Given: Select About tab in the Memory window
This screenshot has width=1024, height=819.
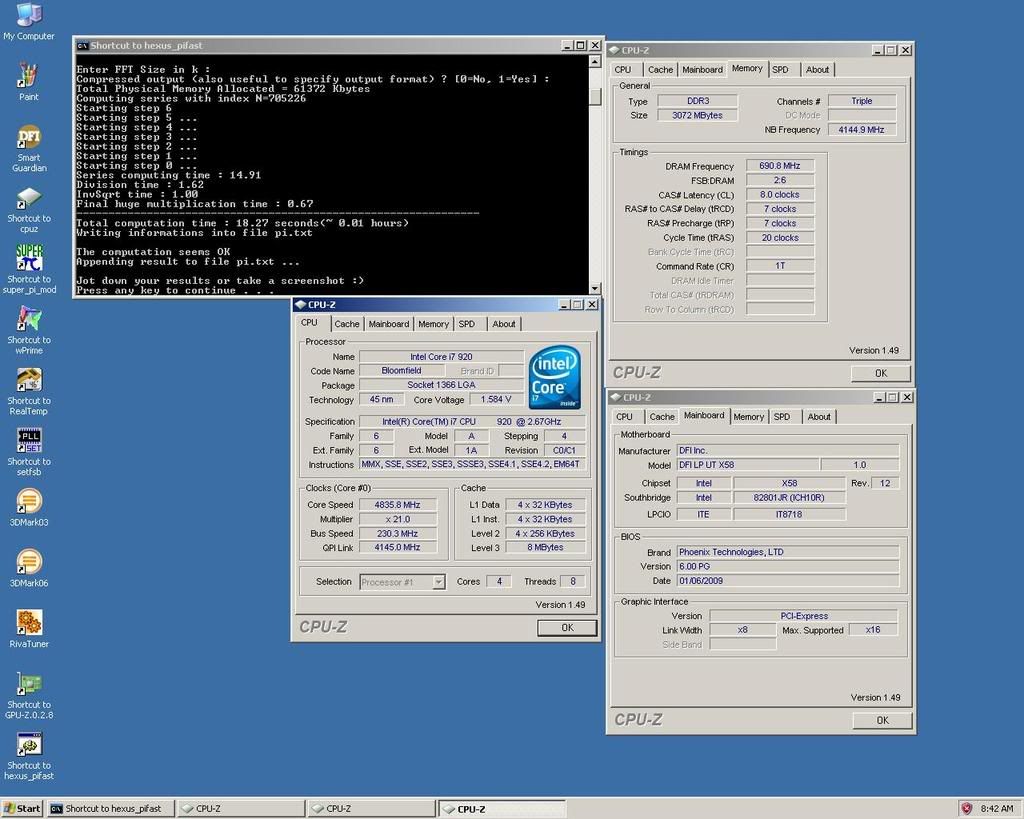Looking at the screenshot, I should click(817, 70).
